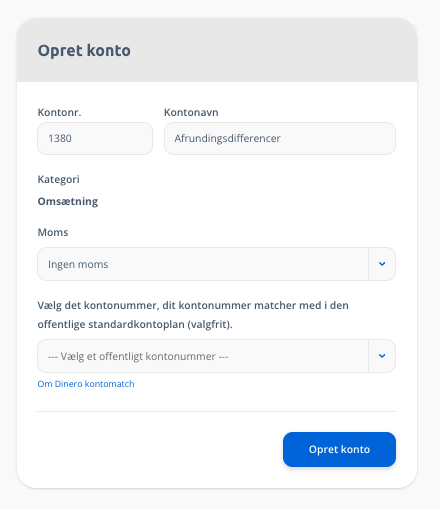Viewport: 440px width, 509px height.
Task: Click the Kontonr. label text
Action: coord(59,112)
